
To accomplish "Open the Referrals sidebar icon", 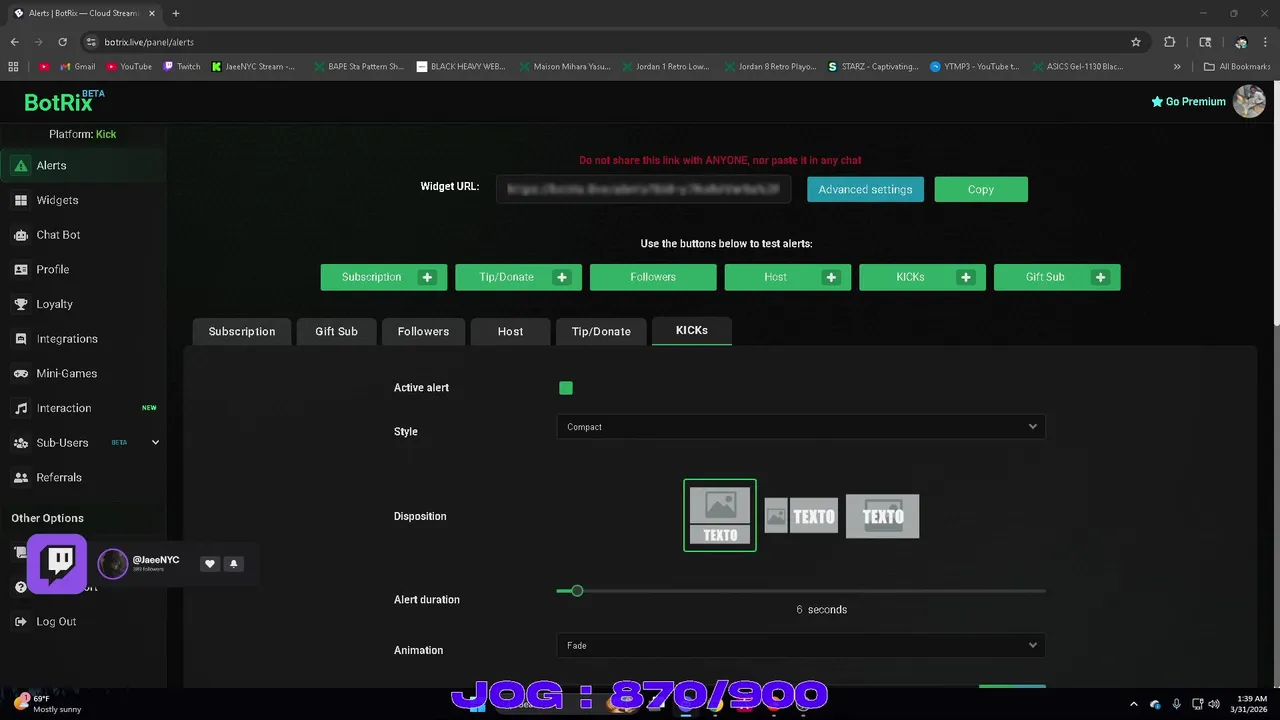I will click(20, 477).
